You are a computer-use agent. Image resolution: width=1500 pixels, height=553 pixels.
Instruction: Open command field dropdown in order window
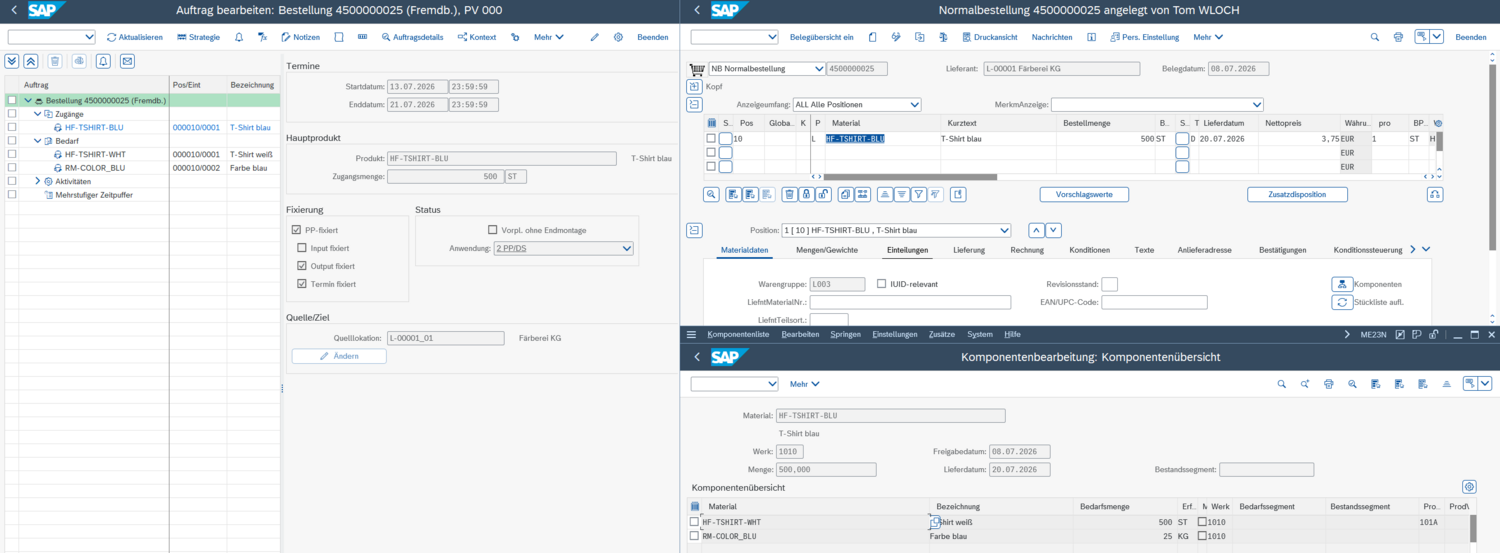[87, 37]
